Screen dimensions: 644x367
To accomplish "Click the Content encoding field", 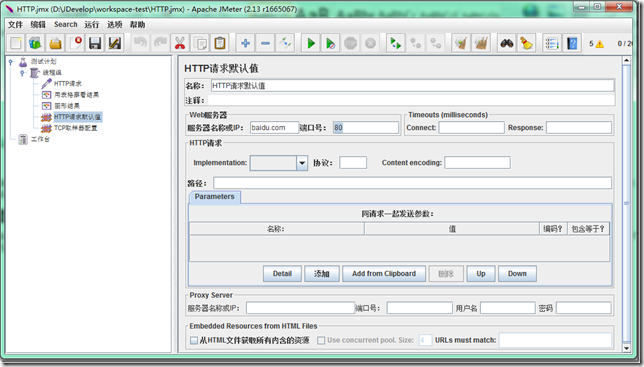I will [477, 163].
